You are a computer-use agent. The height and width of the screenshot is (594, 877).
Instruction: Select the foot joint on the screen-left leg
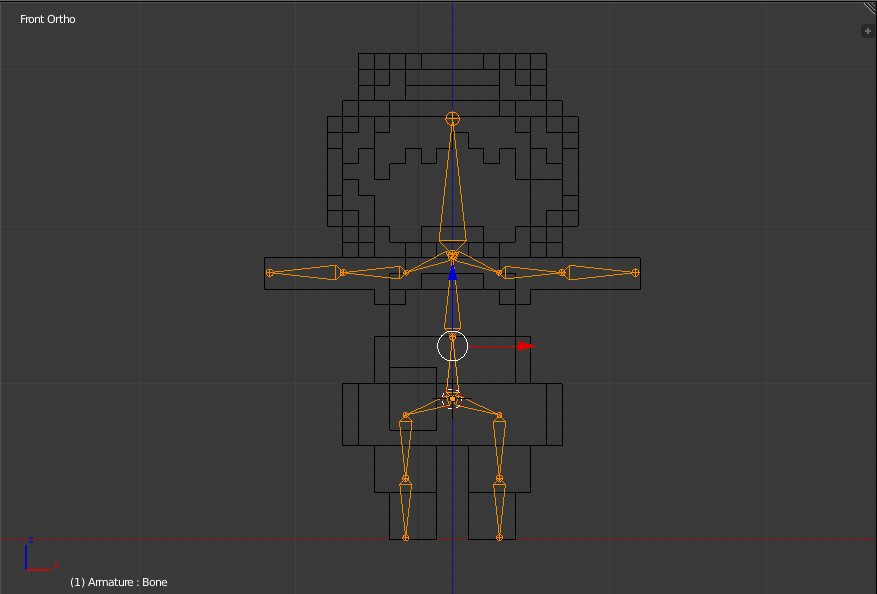(406, 538)
